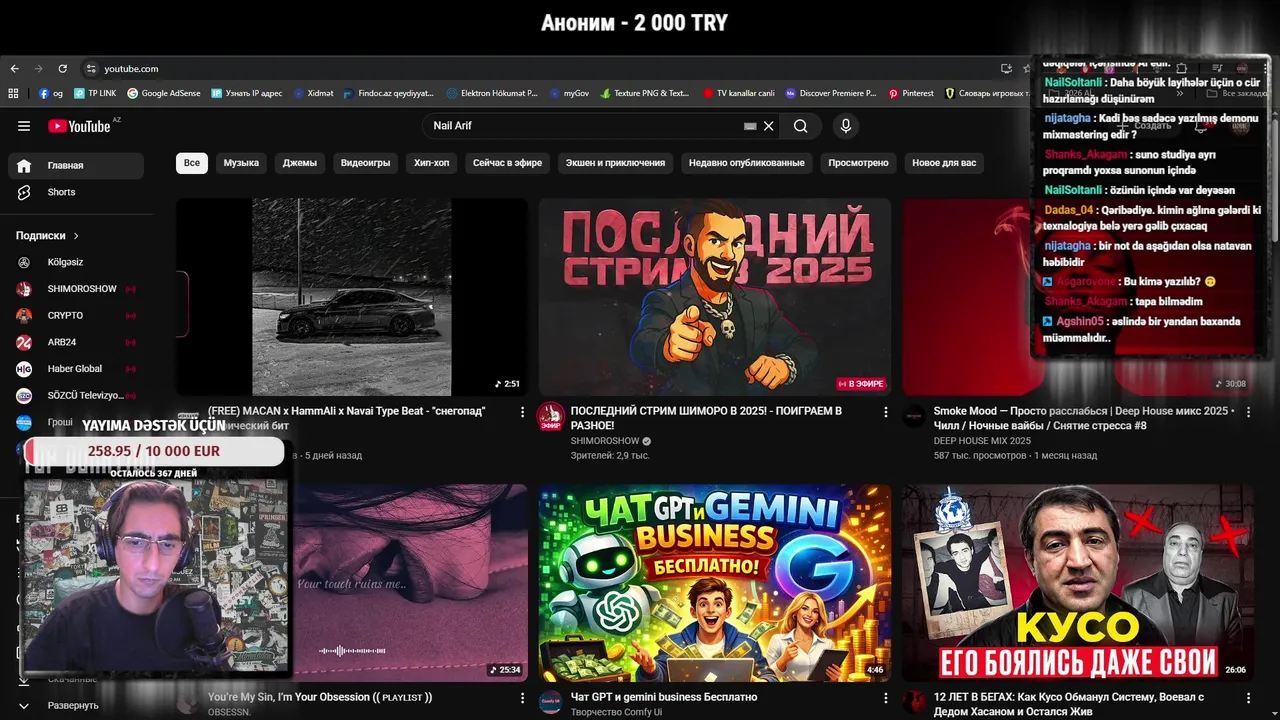Open the CRYPTO subscription channel

tap(76, 315)
